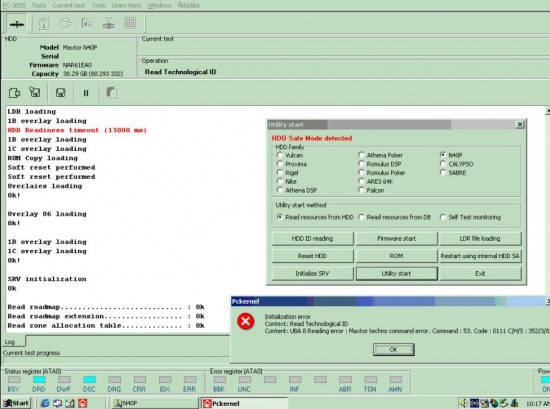Click OK in the Pckernel error dialog
The height and width of the screenshot is (409, 550).
[x=394, y=349]
